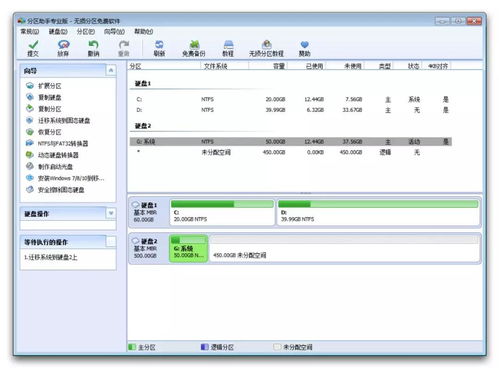Select the 450.00GB 未分配空间 block
499x368 pixels.
(x=345, y=248)
